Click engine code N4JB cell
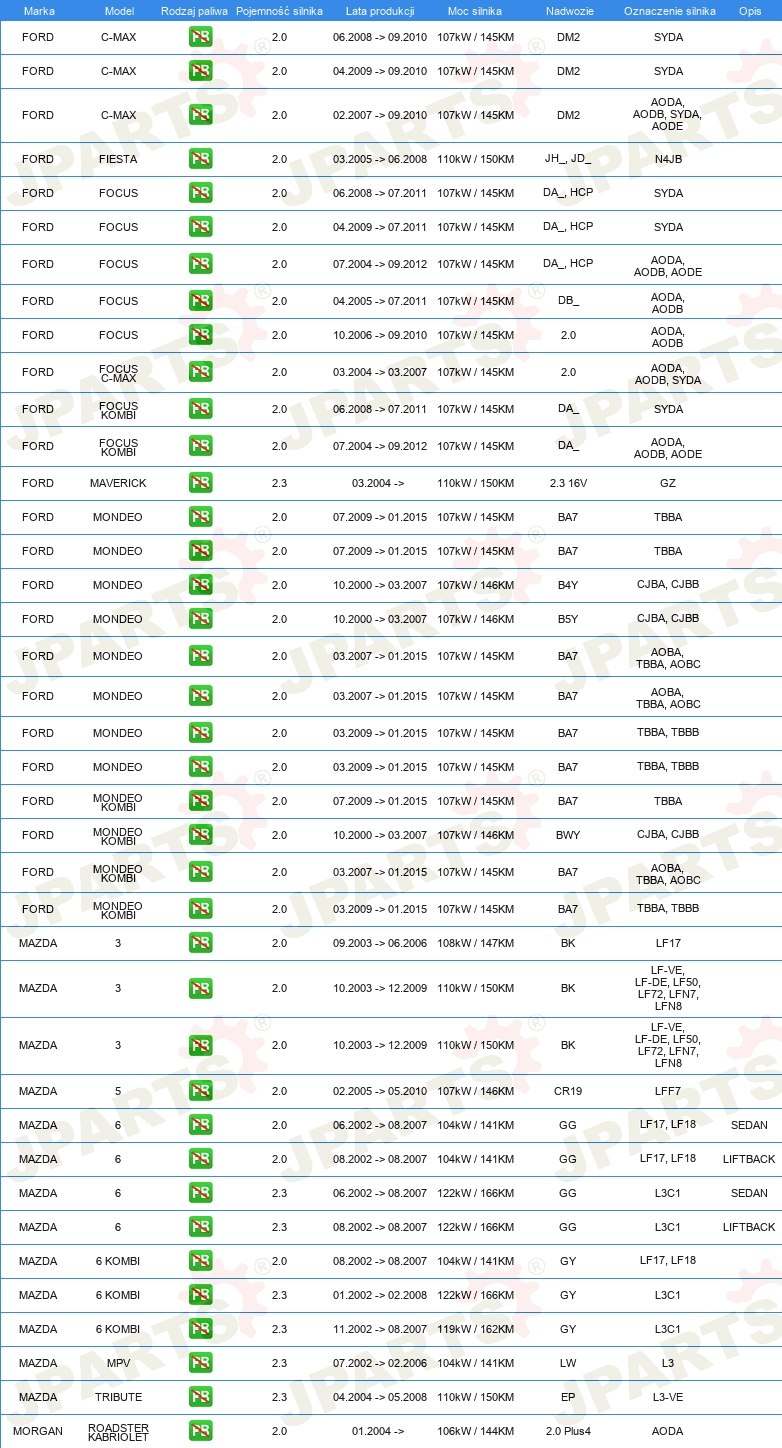The image size is (782, 1448). tap(668, 159)
